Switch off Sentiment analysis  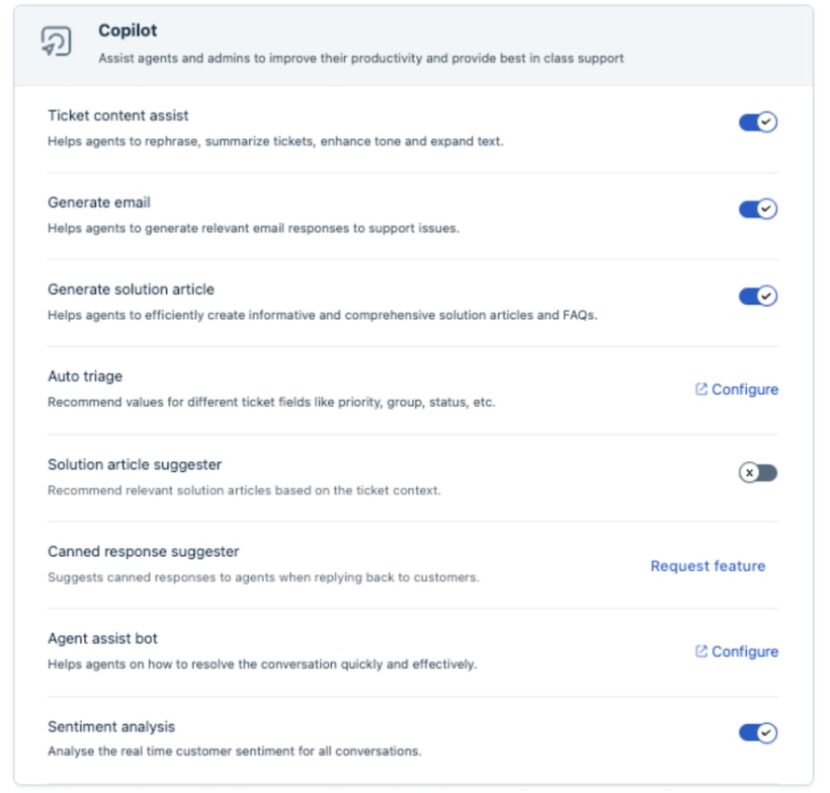(757, 732)
